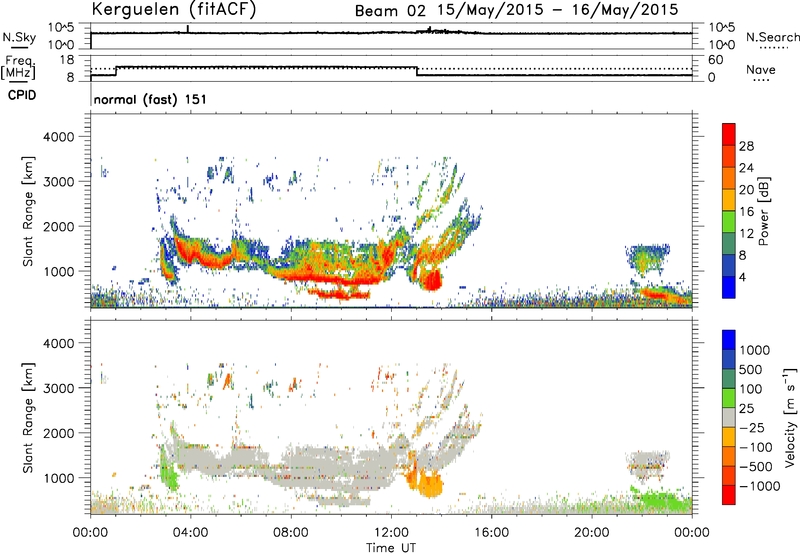The image size is (800, 554).
Task: Click the 'Slant Range [km]' label of velocity panel
Action: point(28,417)
